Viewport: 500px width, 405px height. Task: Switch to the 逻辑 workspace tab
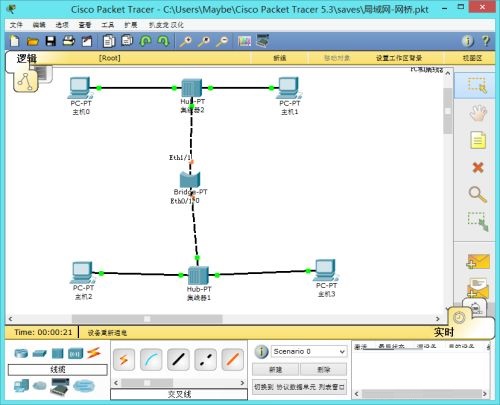coord(27,59)
